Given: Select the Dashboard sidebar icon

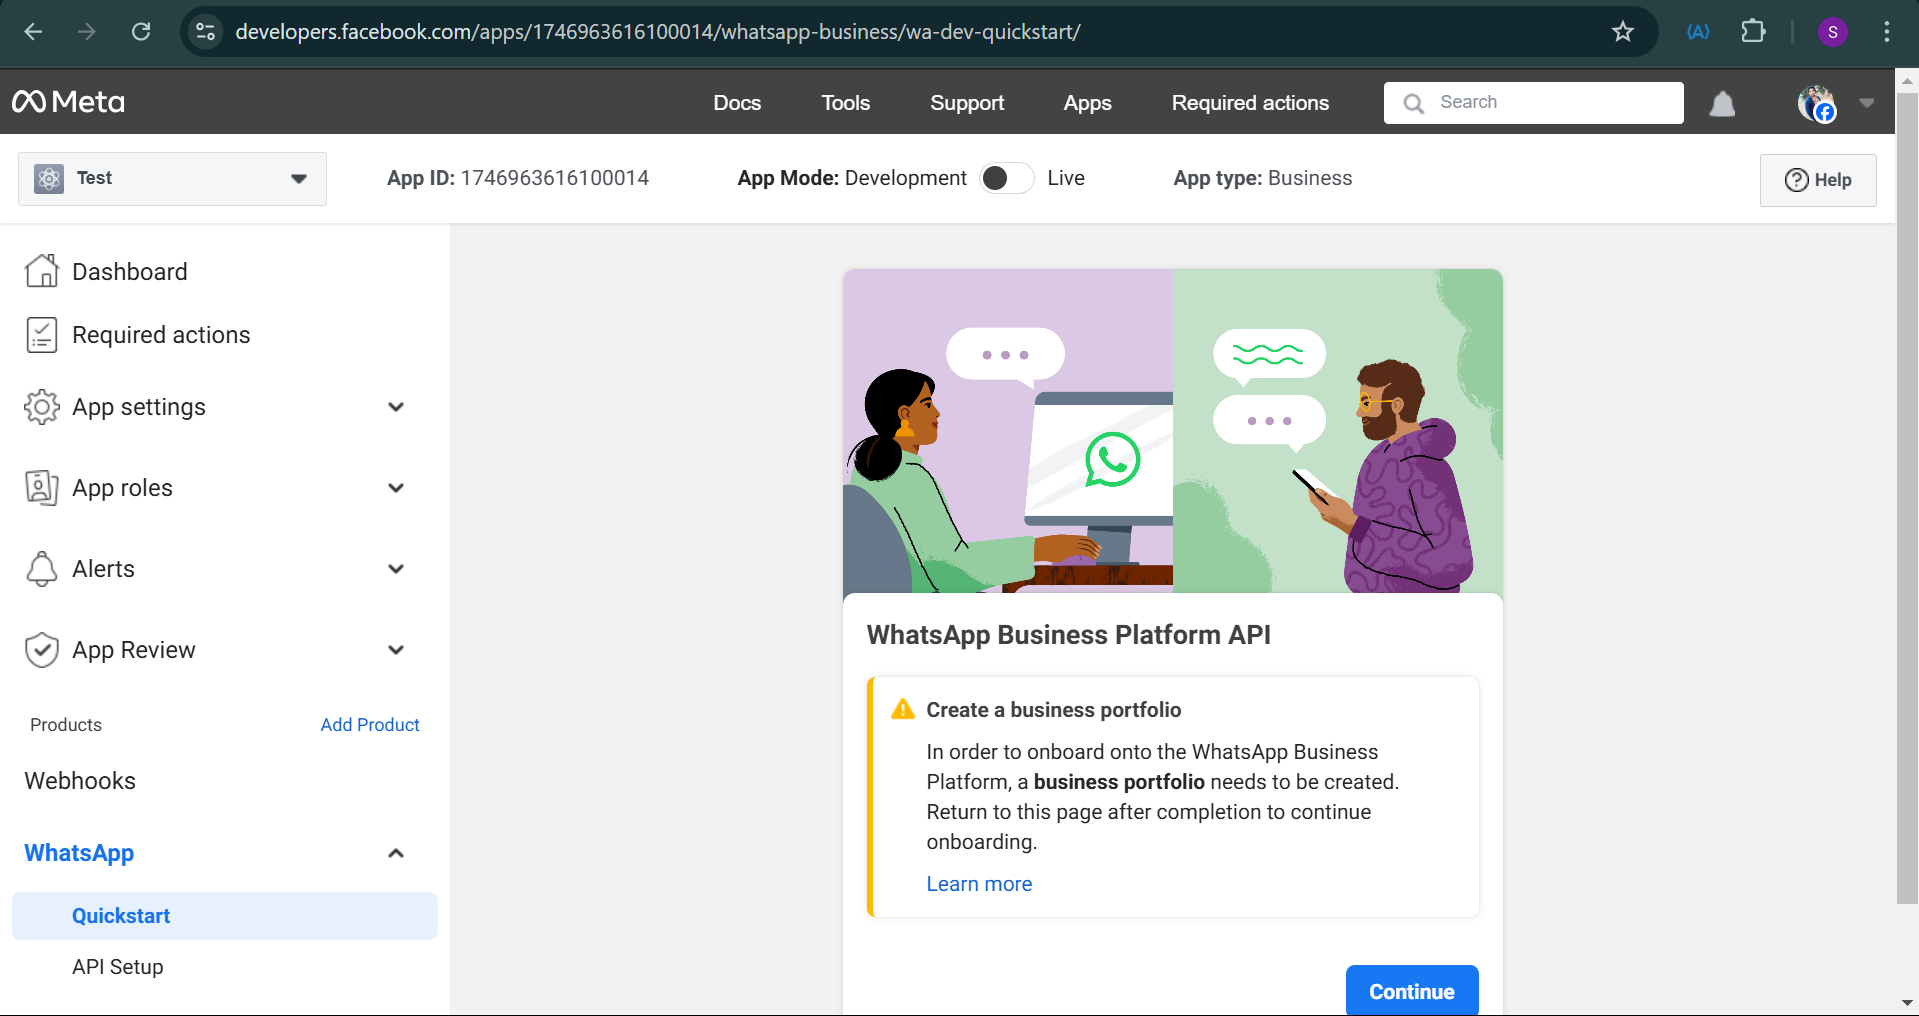Looking at the screenshot, I should (x=41, y=270).
